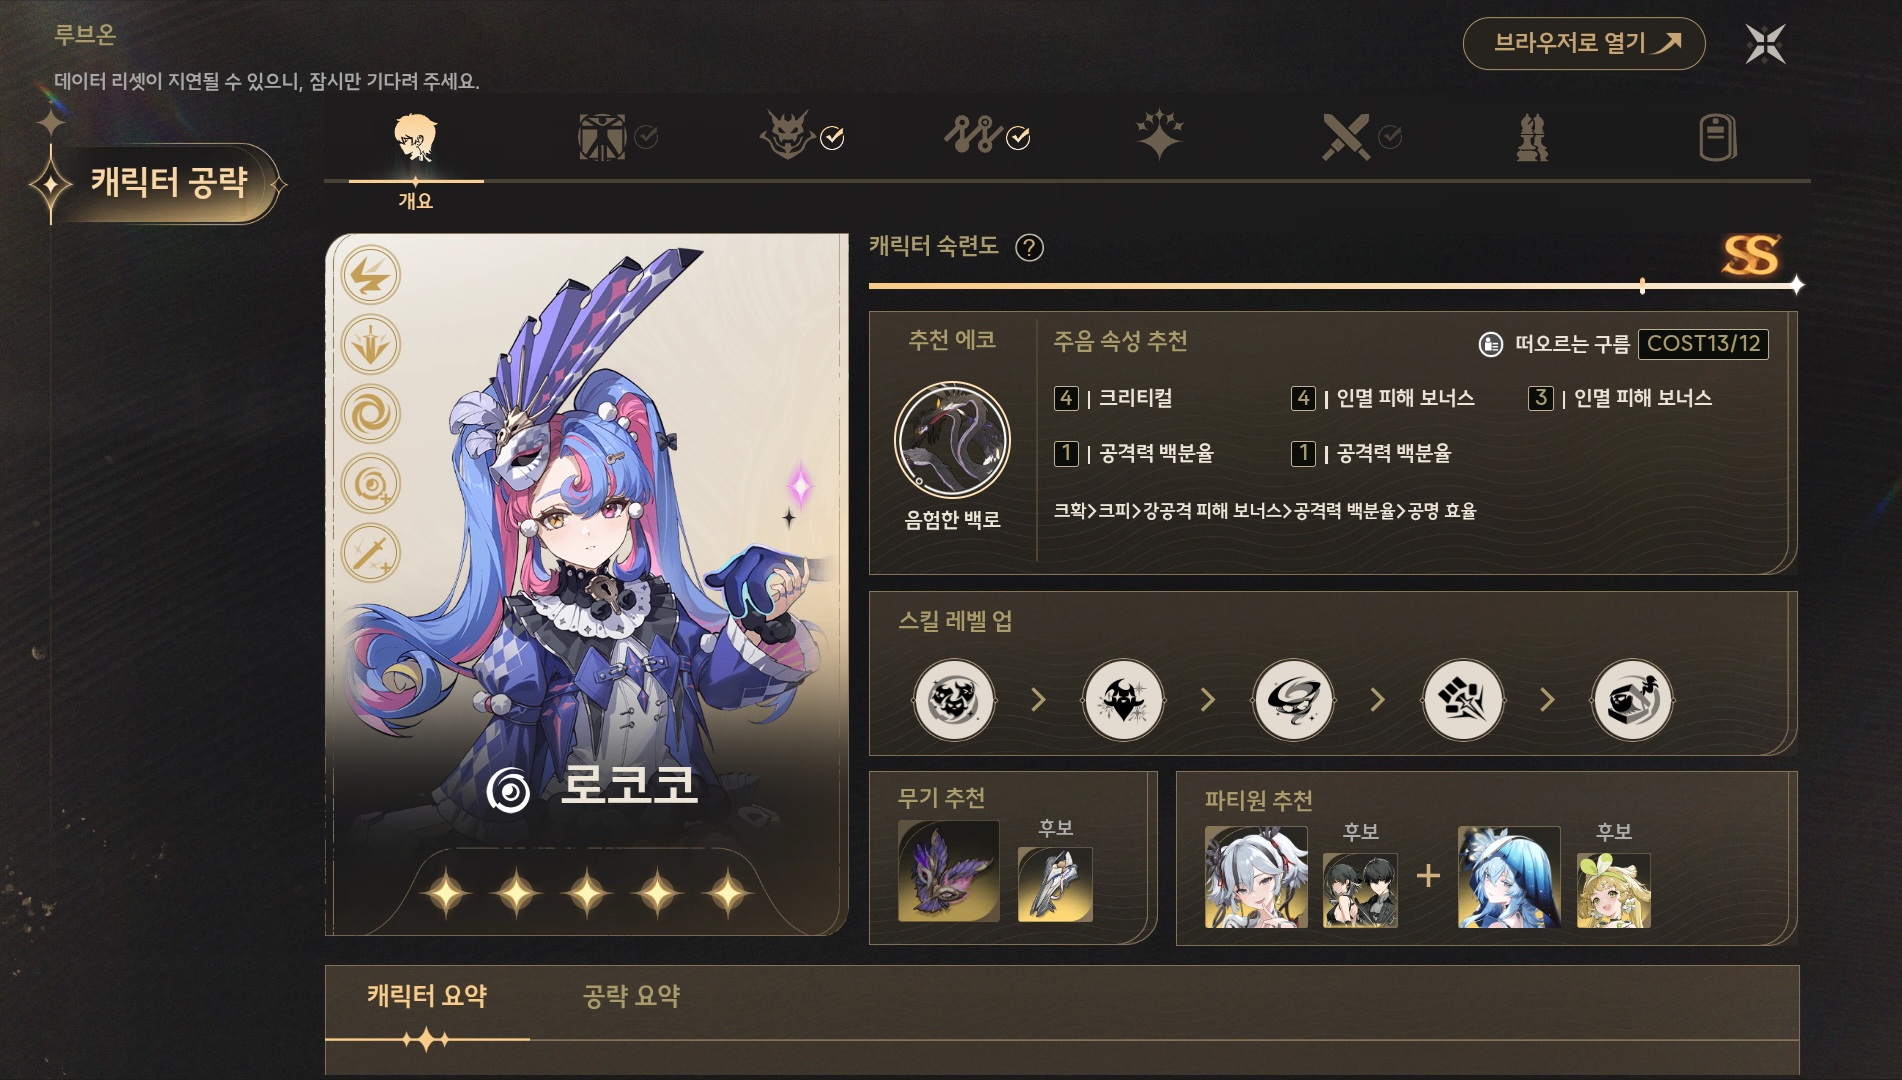This screenshot has height=1080, width=1902.
Task: Open the node-path guide tab icon
Action: coord(972,135)
